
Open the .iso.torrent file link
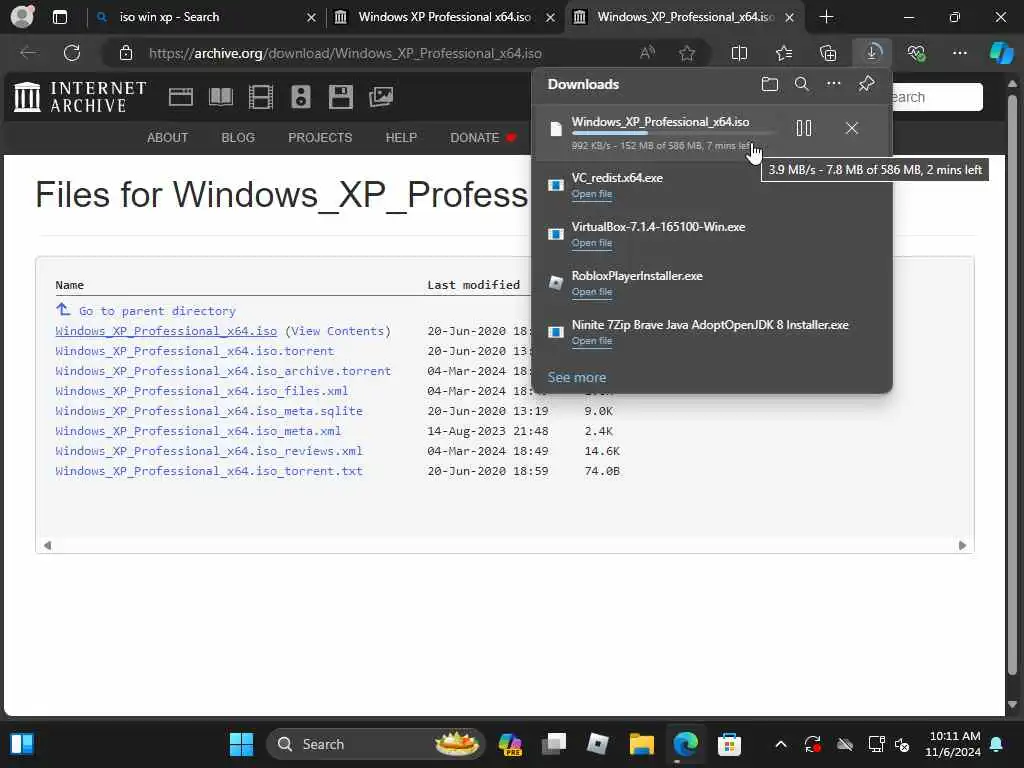[195, 351]
